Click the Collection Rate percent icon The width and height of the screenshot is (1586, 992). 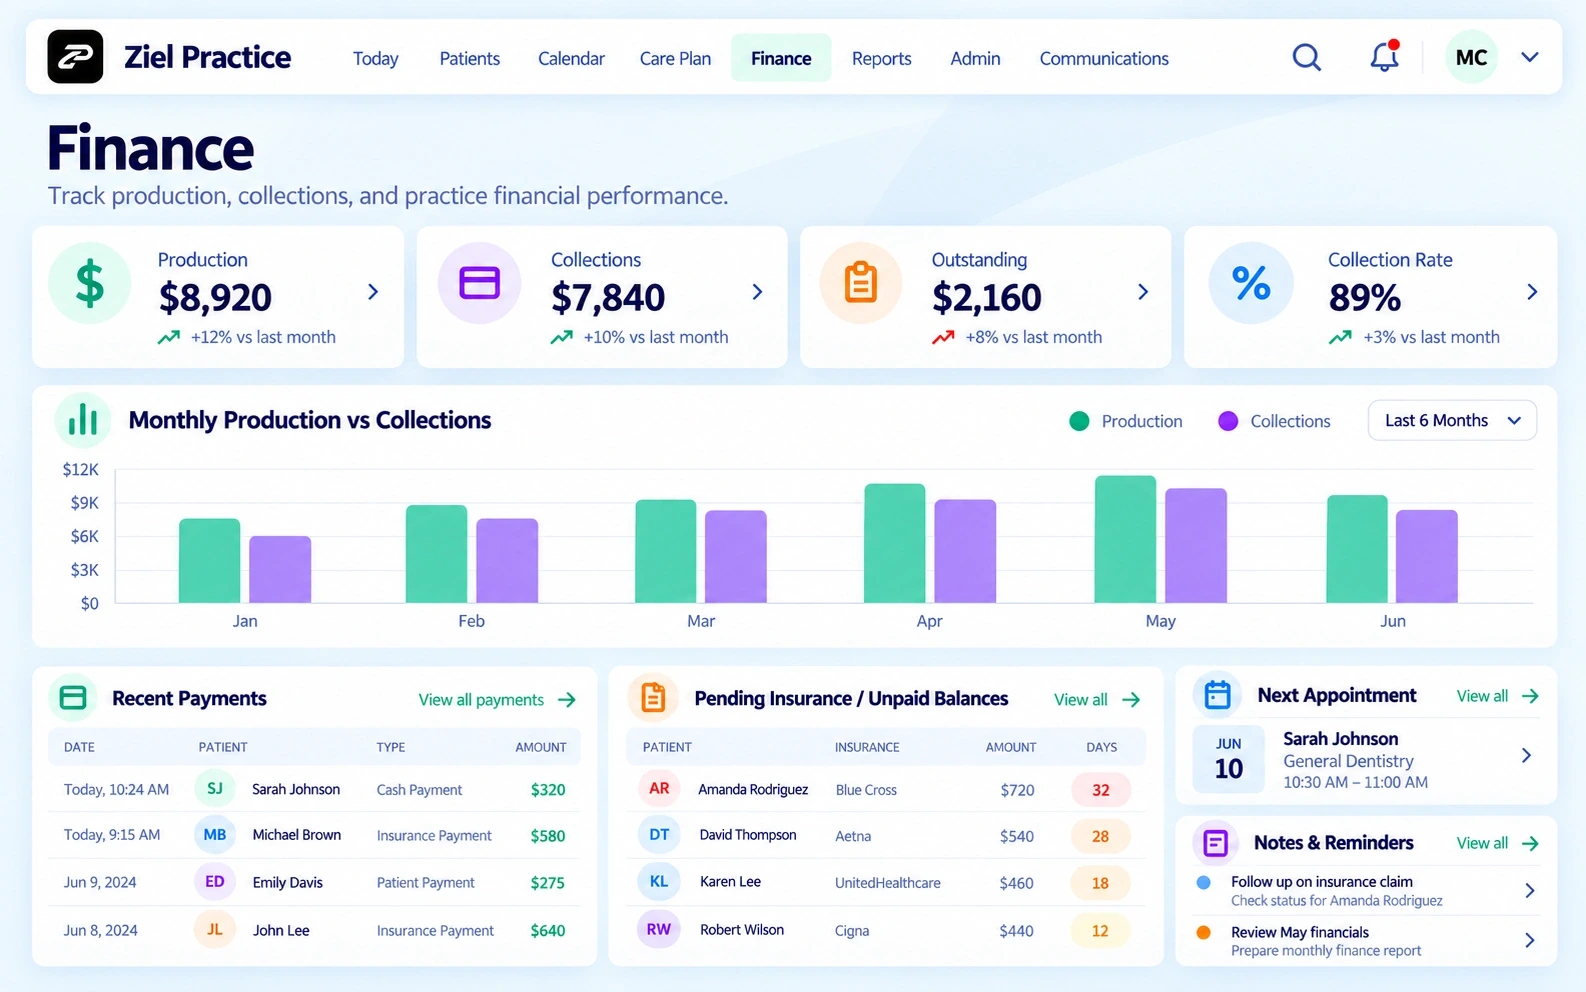pos(1251,283)
